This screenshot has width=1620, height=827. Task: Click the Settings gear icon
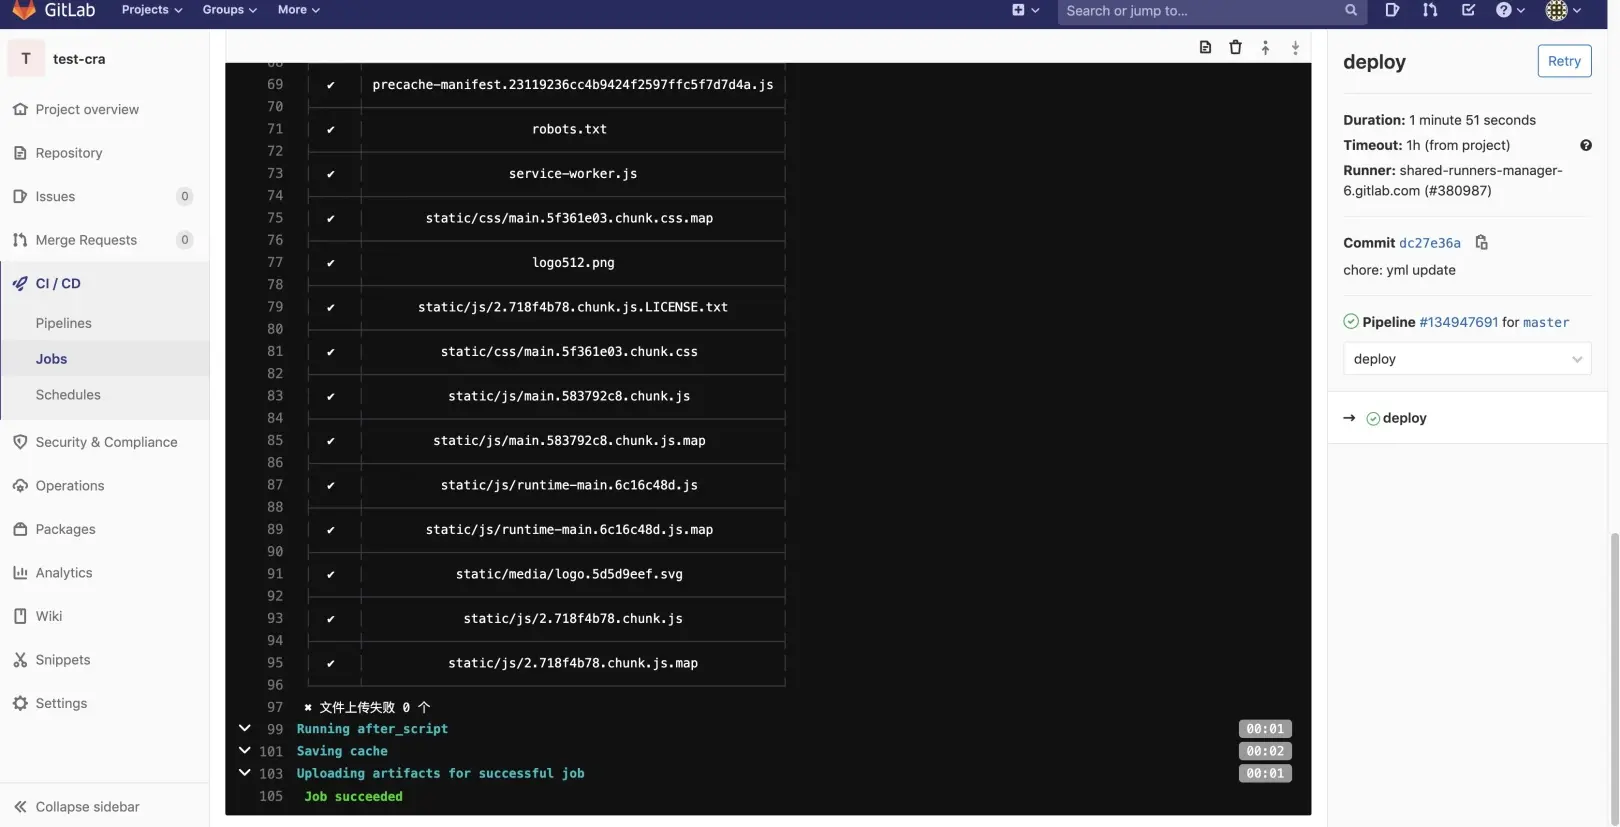pos(20,703)
